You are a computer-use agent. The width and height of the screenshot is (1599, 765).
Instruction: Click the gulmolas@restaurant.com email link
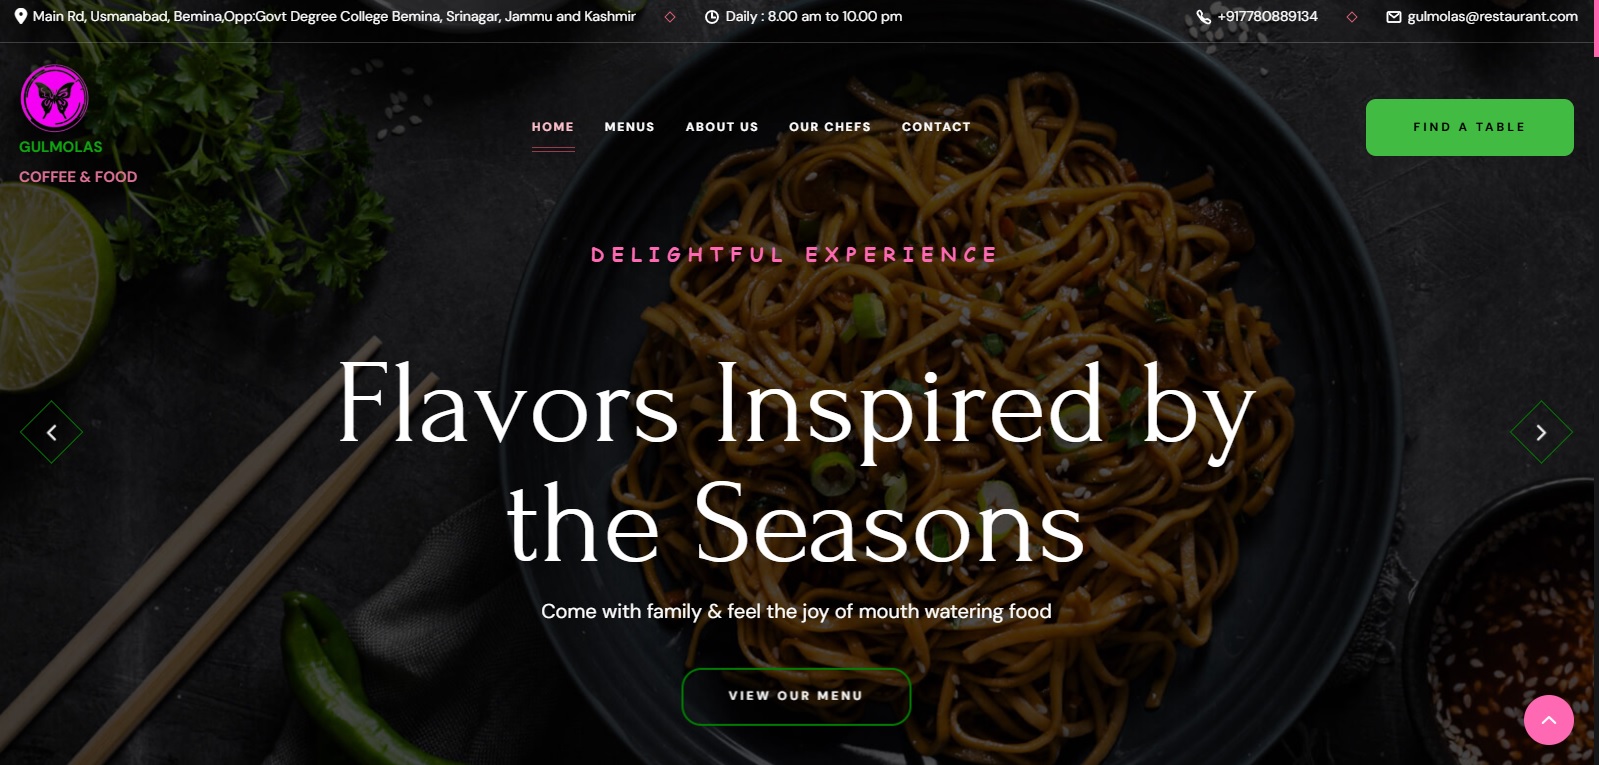[1493, 17]
